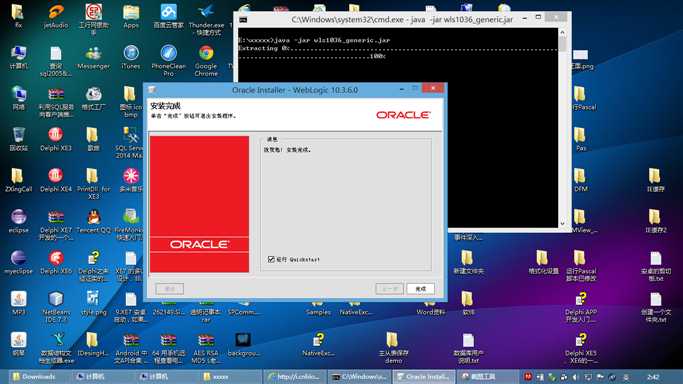Select the 百度云管家 desktop icon
The image size is (683, 384).
coord(169,16)
